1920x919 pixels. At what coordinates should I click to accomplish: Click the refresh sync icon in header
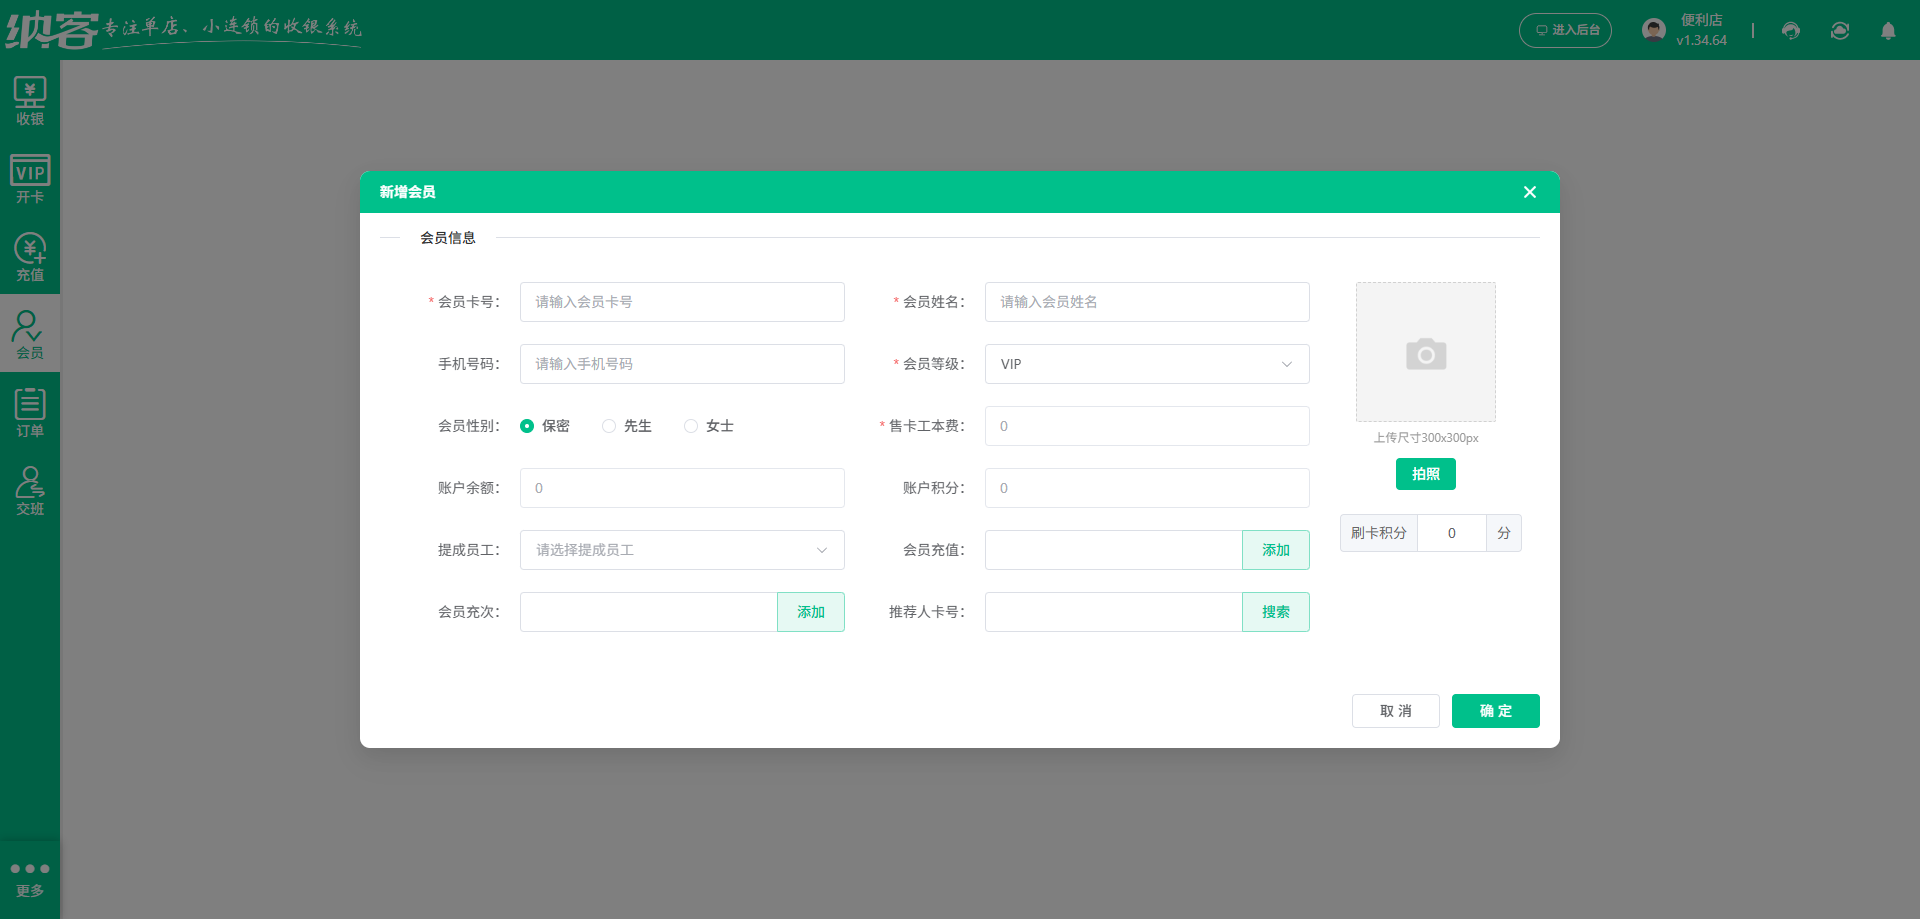[x=1840, y=30]
